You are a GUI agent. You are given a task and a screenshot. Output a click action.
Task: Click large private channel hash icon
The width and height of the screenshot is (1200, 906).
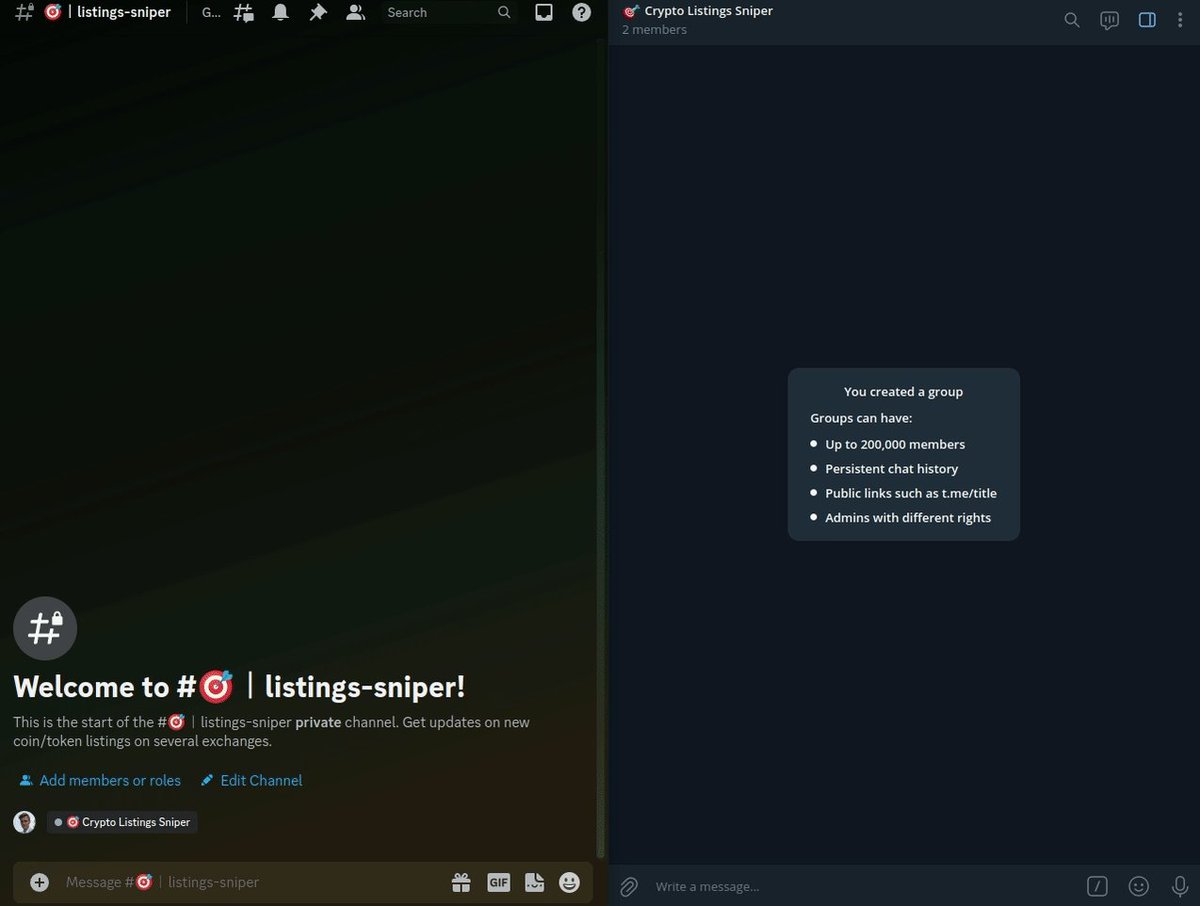(x=45, y=628)
